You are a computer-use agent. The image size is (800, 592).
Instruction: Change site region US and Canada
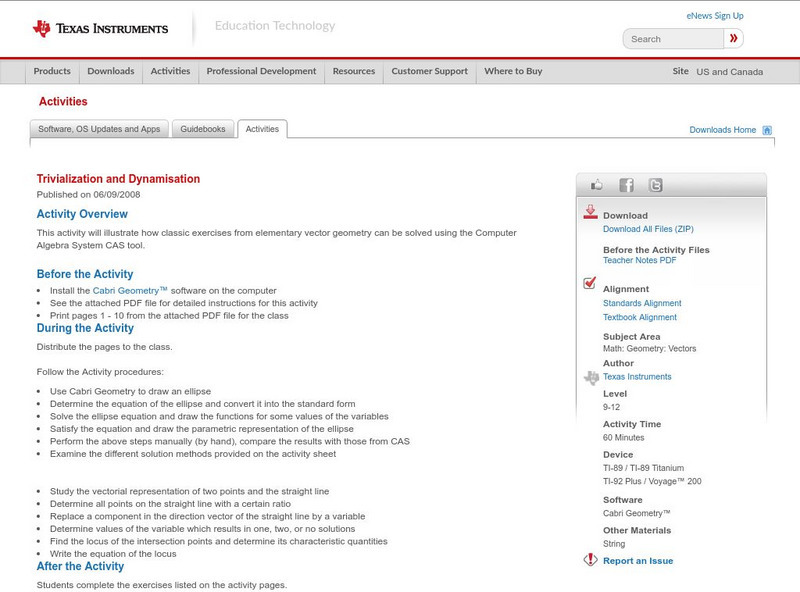tap(730, 72)
